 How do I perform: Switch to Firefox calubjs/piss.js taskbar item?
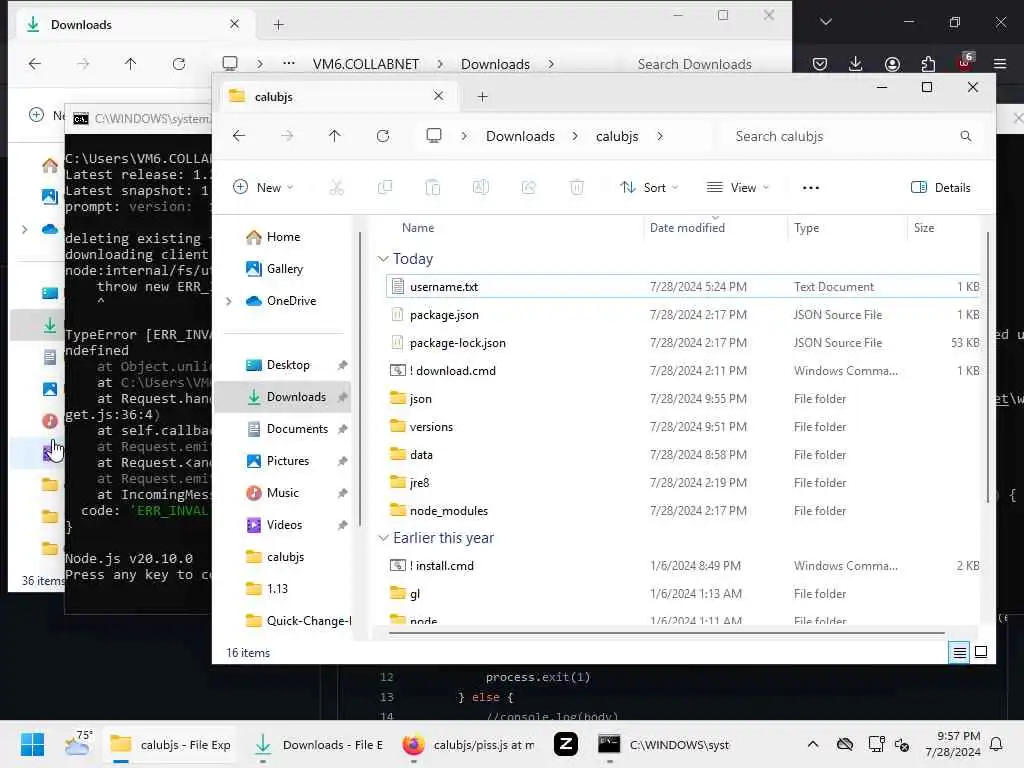tap(468, 744)
